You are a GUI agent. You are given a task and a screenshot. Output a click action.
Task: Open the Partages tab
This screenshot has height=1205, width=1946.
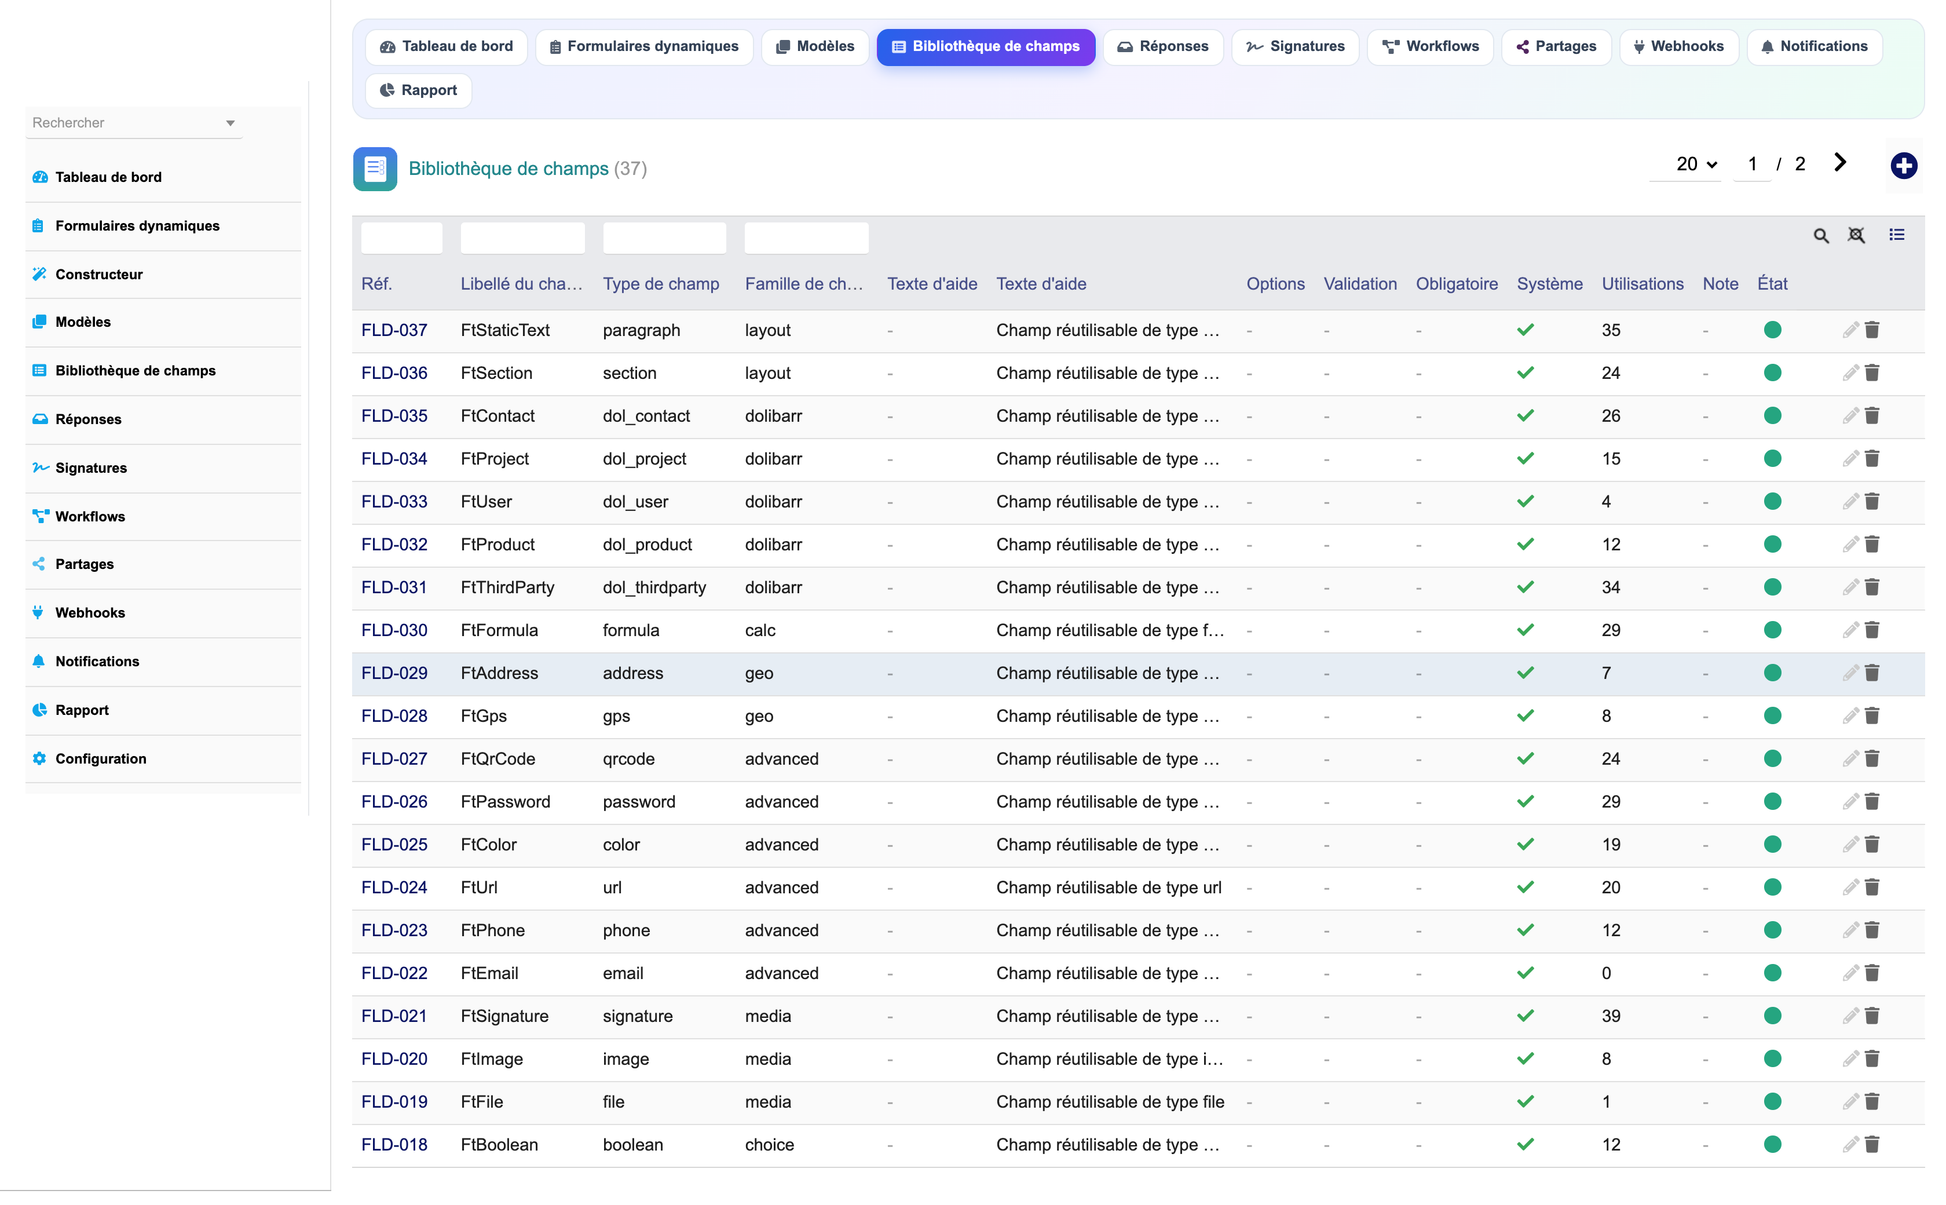tap(1556, 47)
